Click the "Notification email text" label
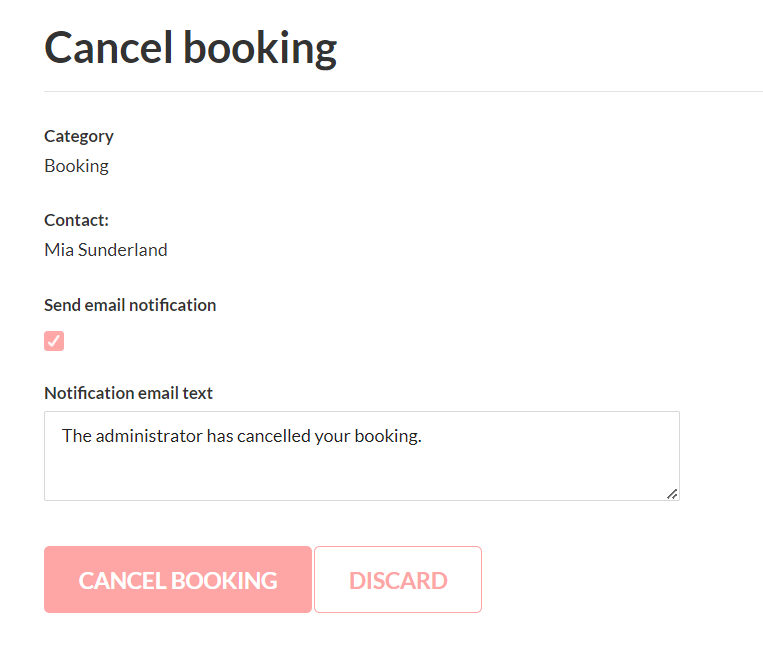The image size is (763, 655). 128,393
